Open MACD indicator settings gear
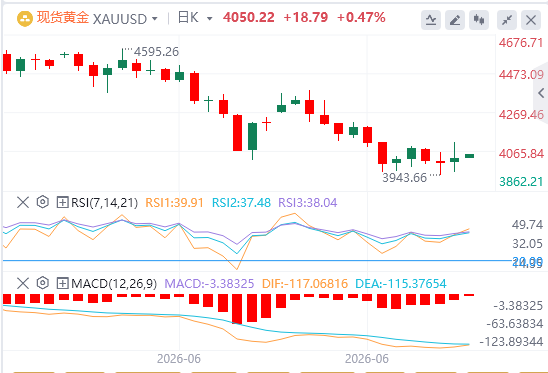Image resolution: width=548 pixels, height=373 pixels. coord(42,283)
